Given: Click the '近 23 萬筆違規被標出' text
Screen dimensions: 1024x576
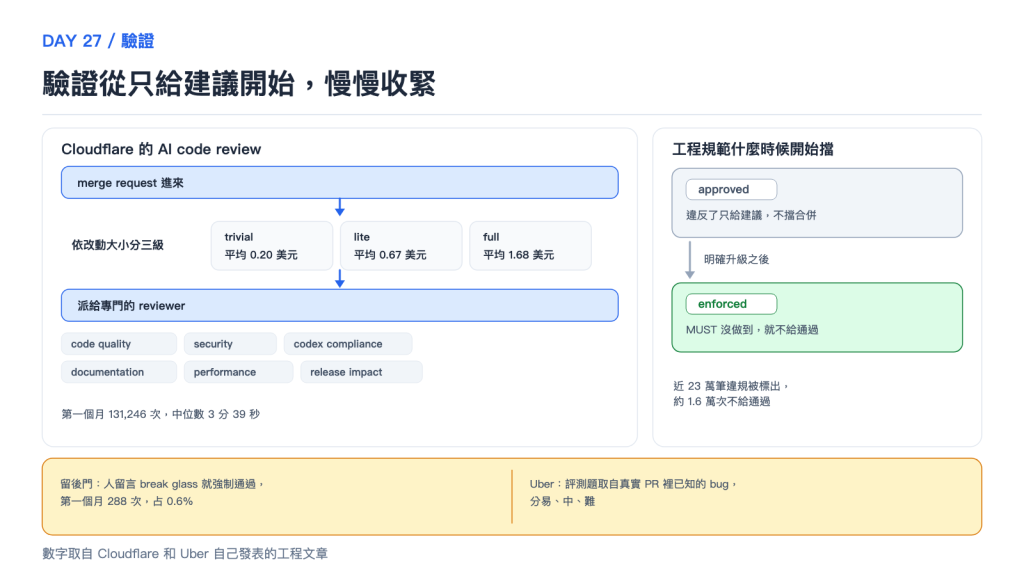Looking at the screenshot, I should pos(727,386).
